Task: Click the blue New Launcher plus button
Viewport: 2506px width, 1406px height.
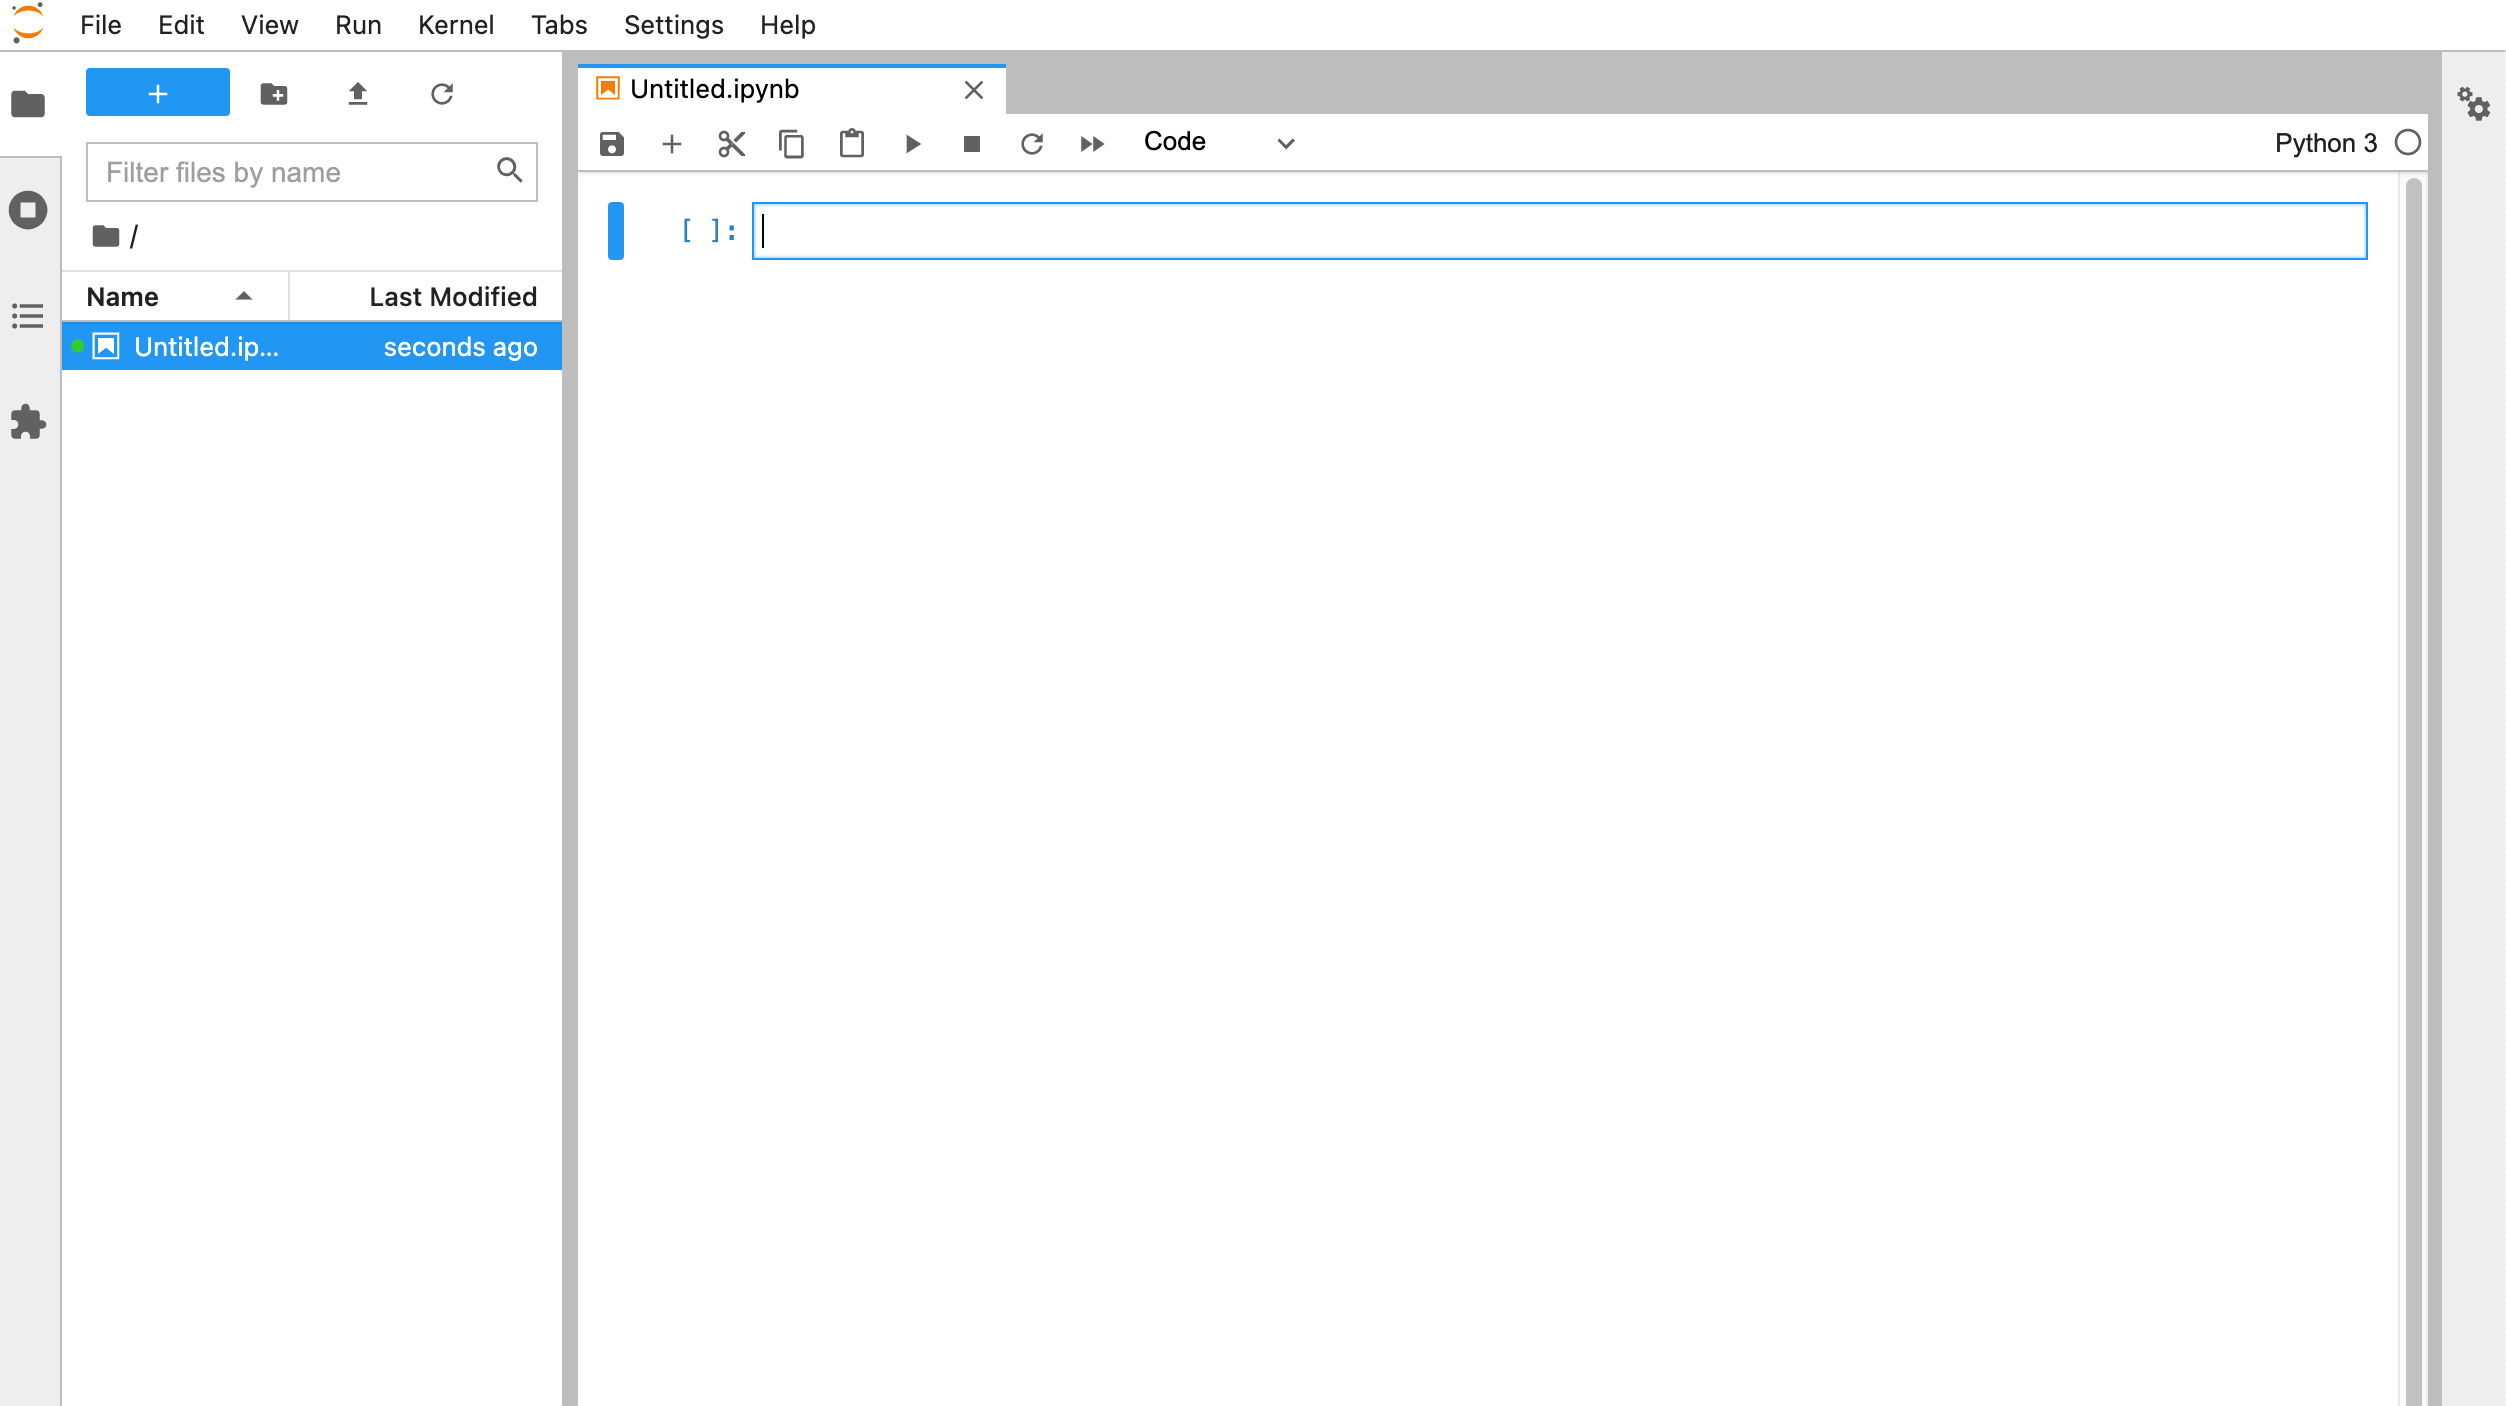Action: pyautogui.click(x=158, y=93)
